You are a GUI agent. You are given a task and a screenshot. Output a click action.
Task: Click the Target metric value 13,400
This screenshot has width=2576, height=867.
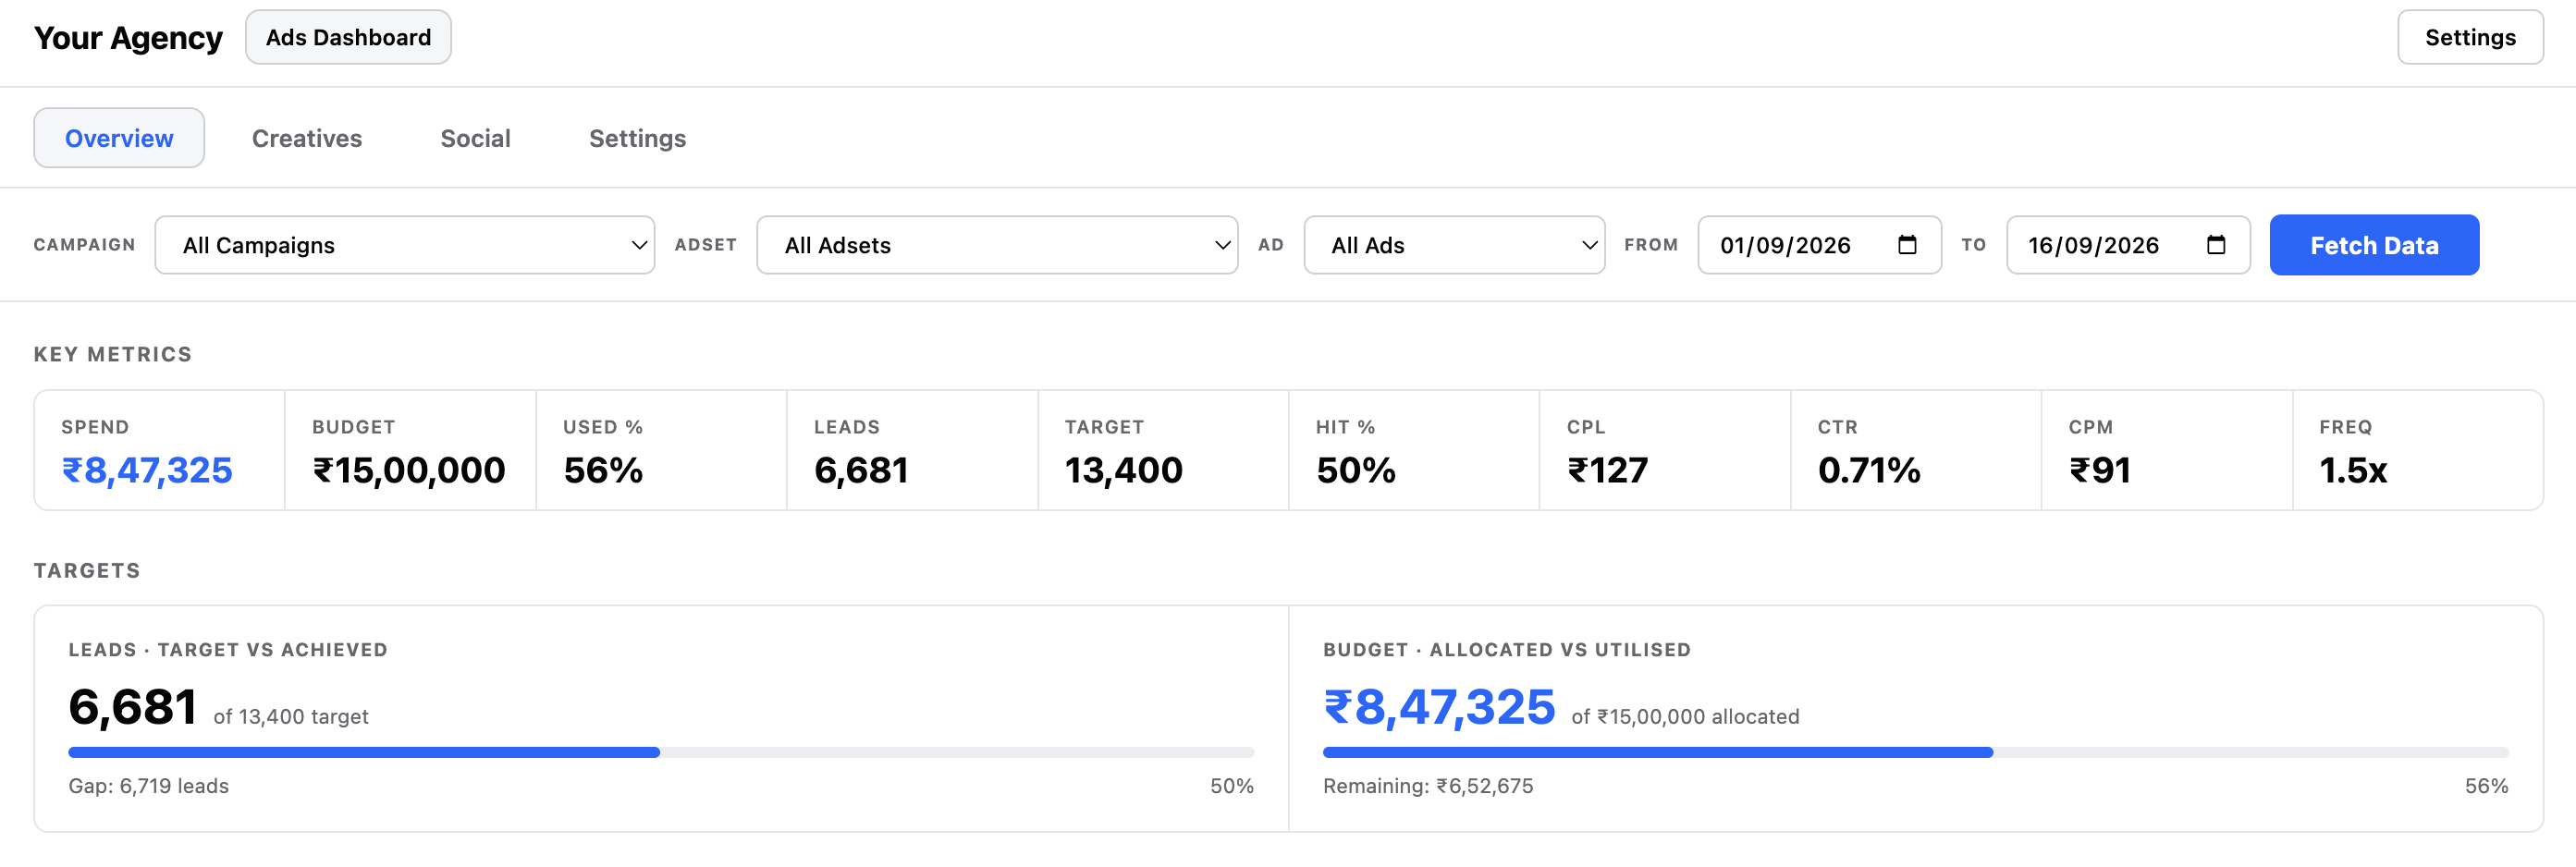point(1124,470)
